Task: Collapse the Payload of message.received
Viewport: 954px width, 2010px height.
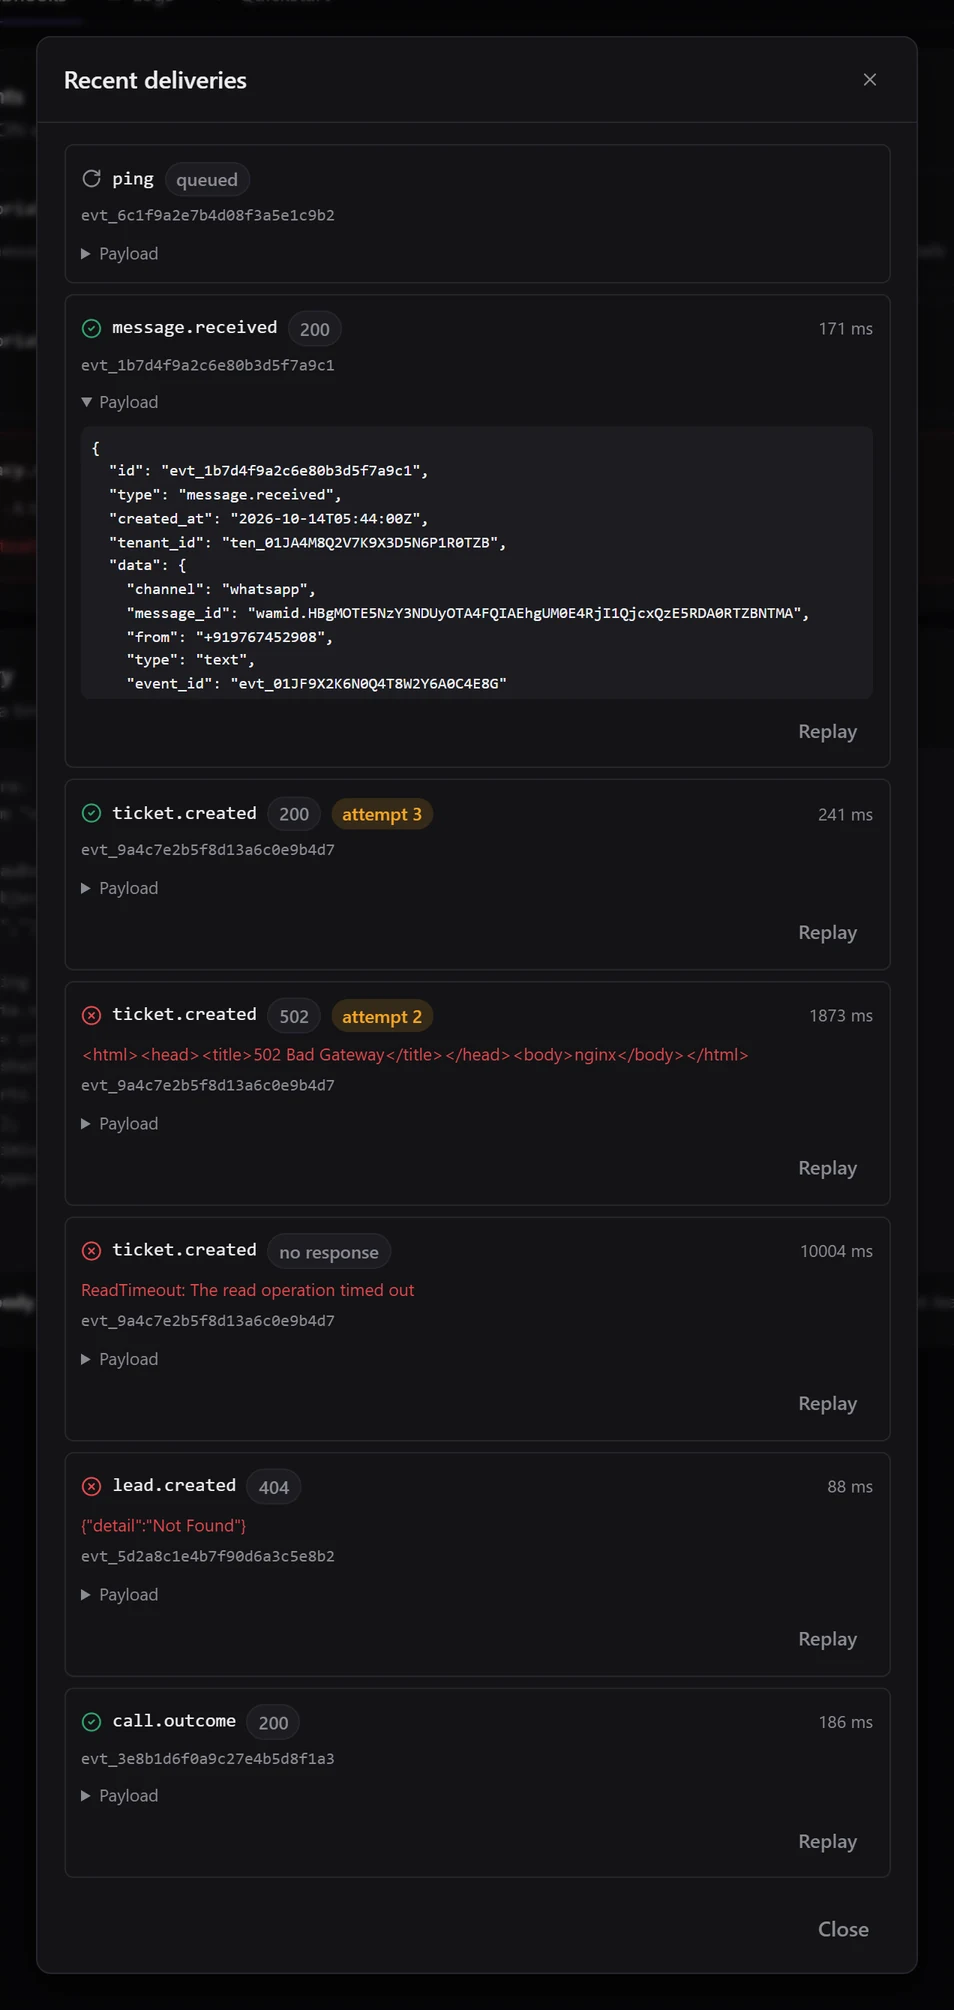Action: click(x=120, y=402)
